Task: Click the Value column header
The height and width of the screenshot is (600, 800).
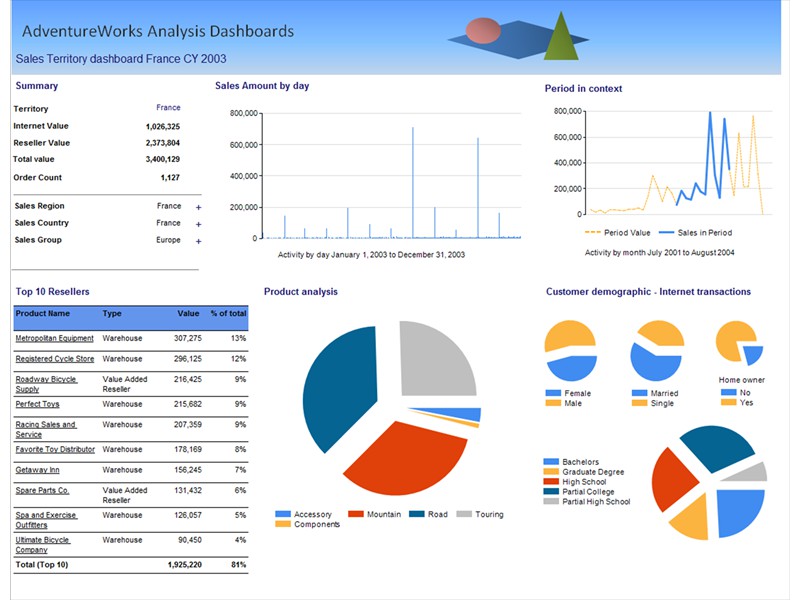Action: click(x=188, y=313)
